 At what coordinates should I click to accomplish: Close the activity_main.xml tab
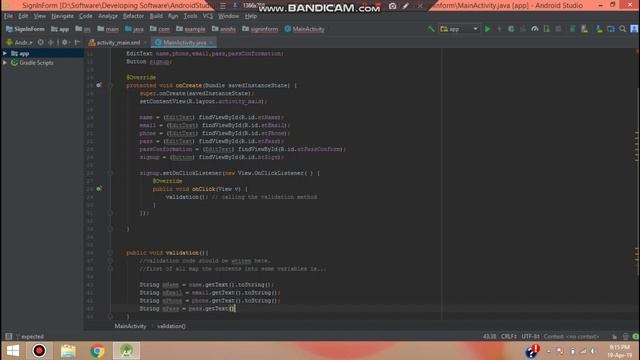coord(145,42)
